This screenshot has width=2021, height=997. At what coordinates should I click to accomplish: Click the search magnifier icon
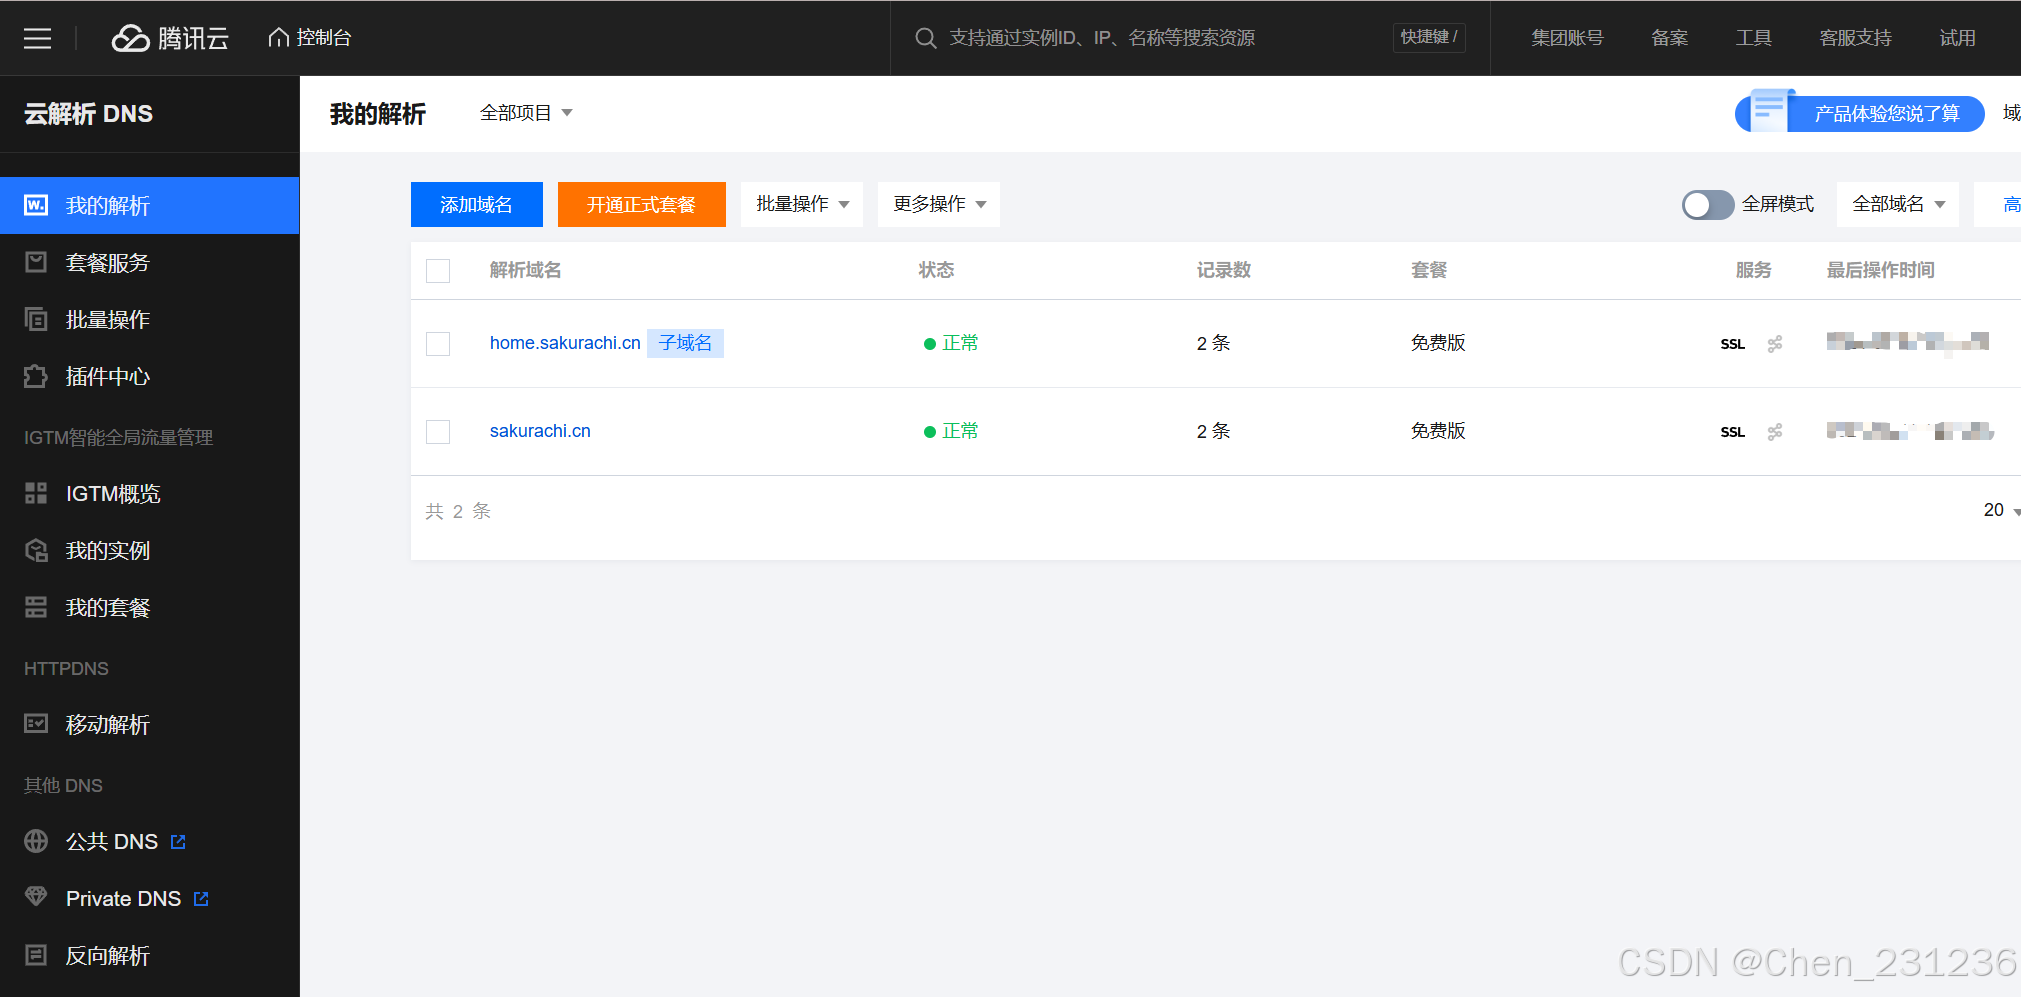click(926, 38)
